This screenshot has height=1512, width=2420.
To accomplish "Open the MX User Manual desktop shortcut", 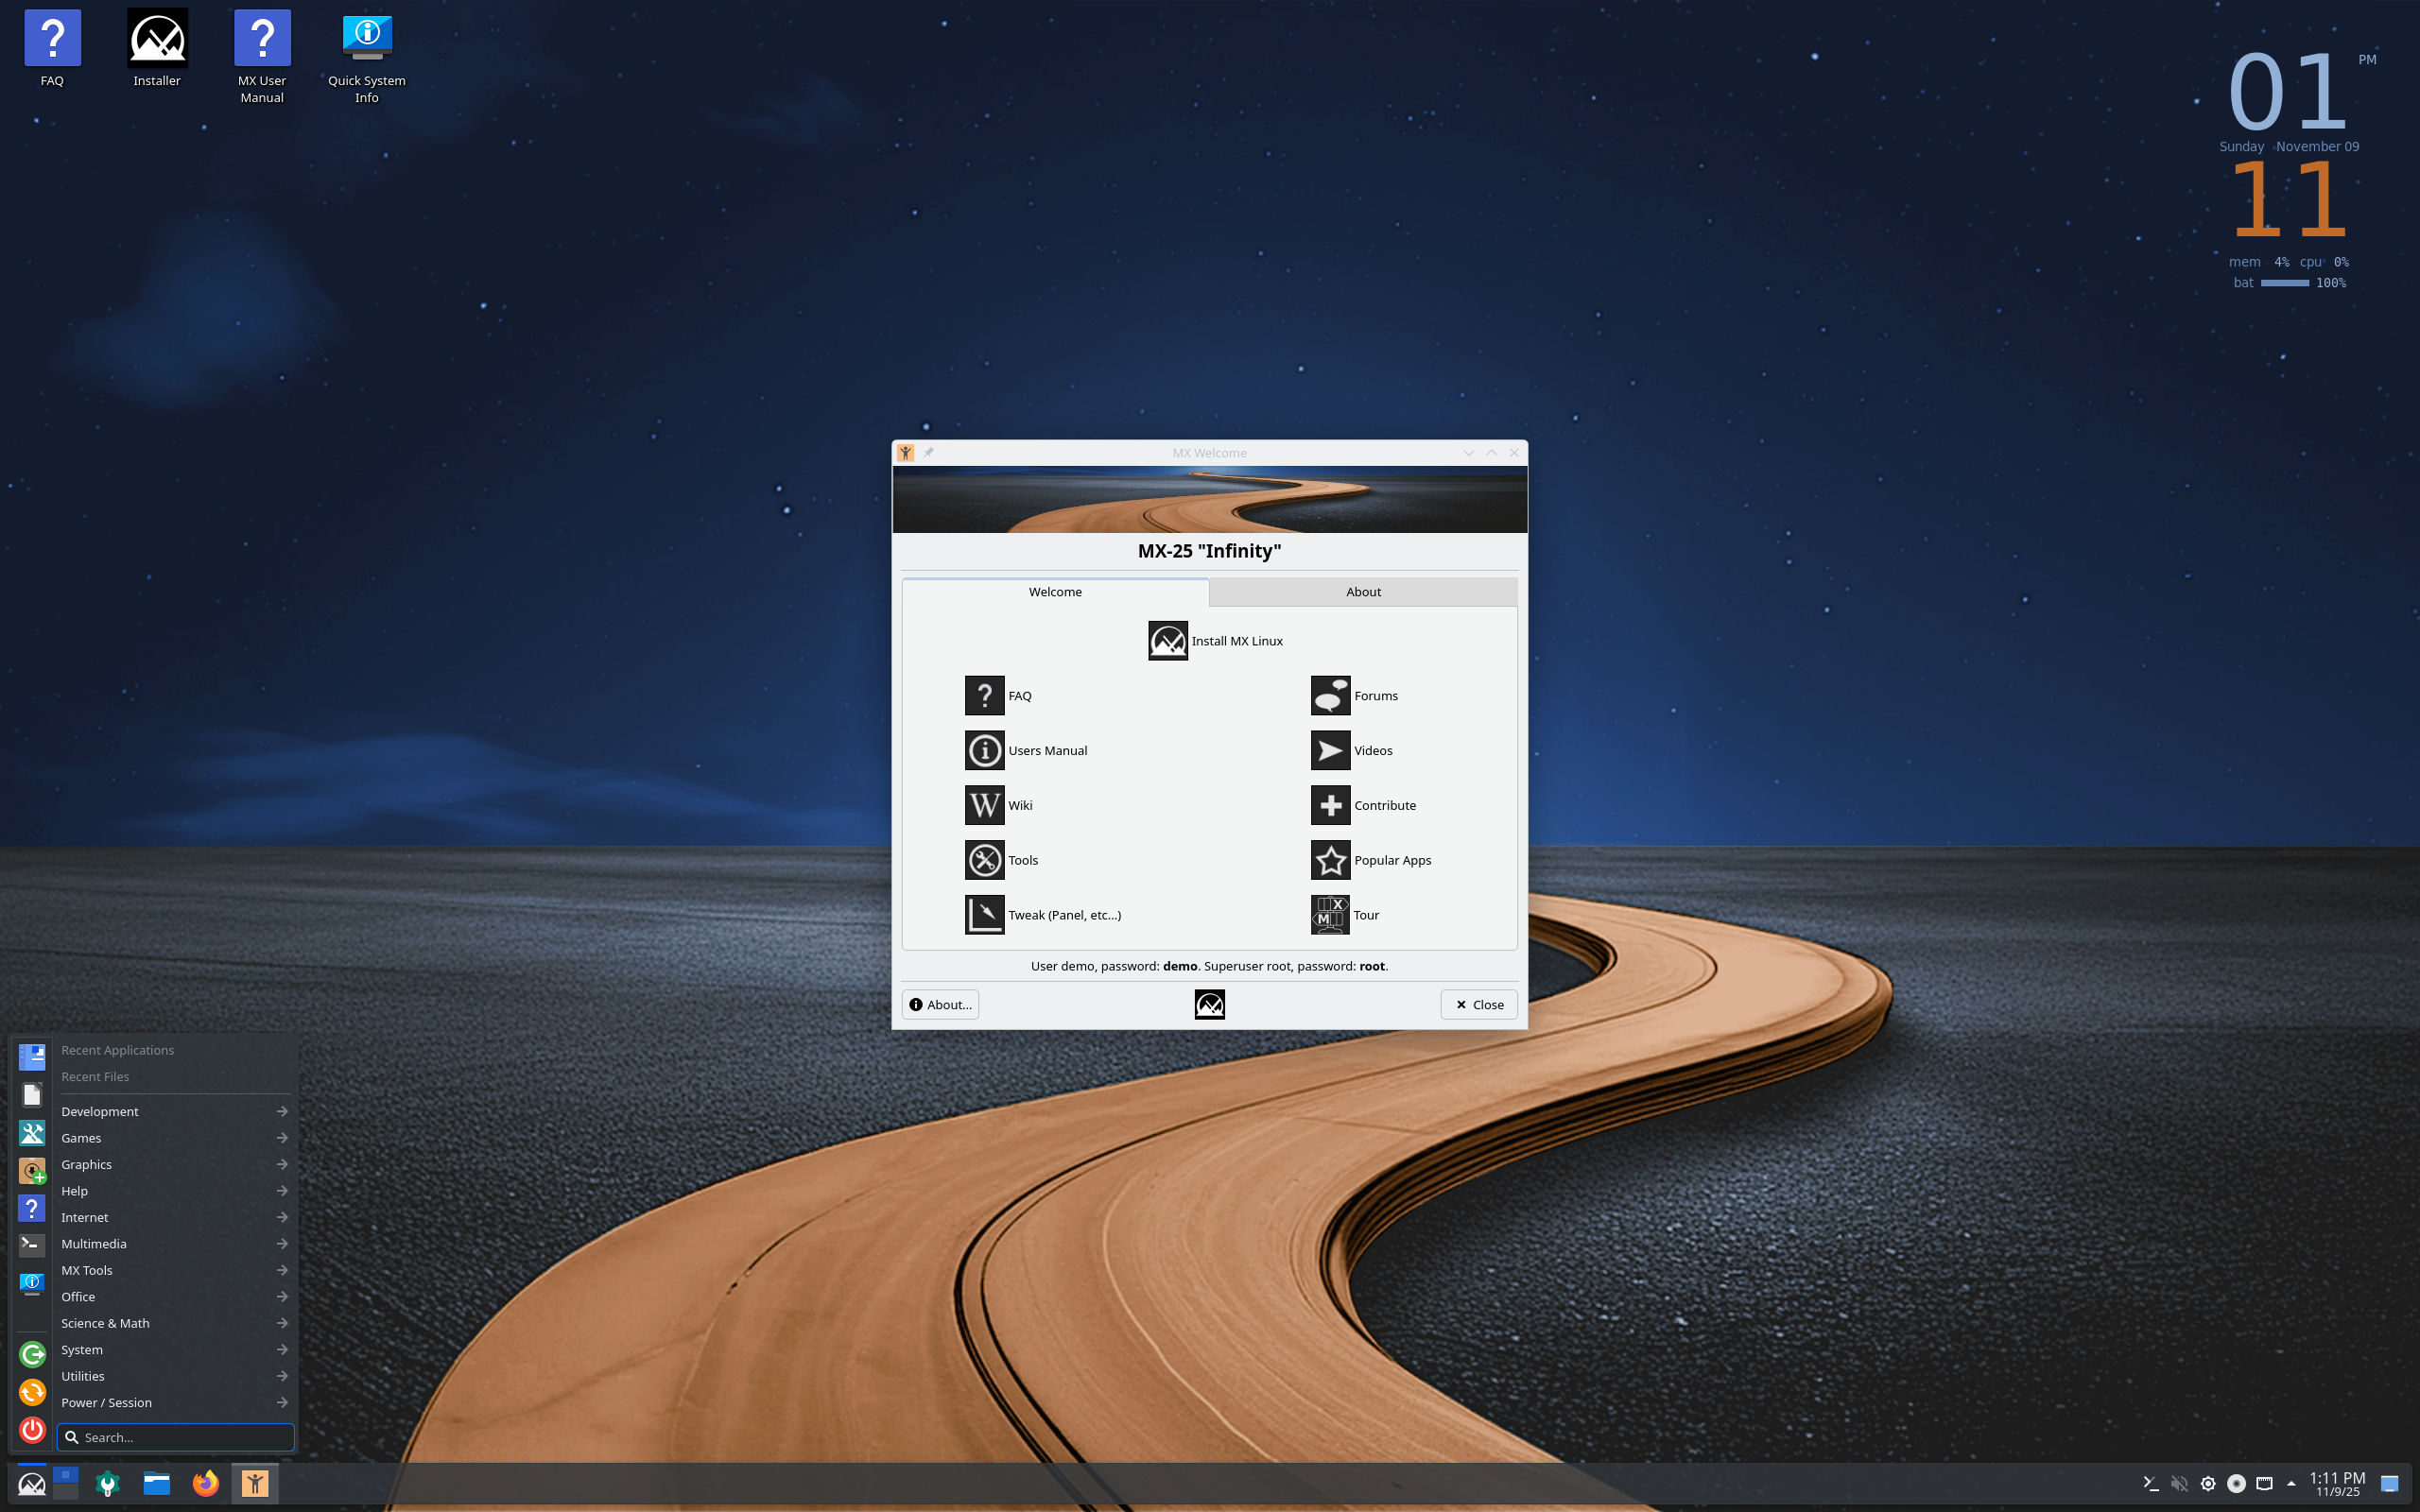I will 262,56.
